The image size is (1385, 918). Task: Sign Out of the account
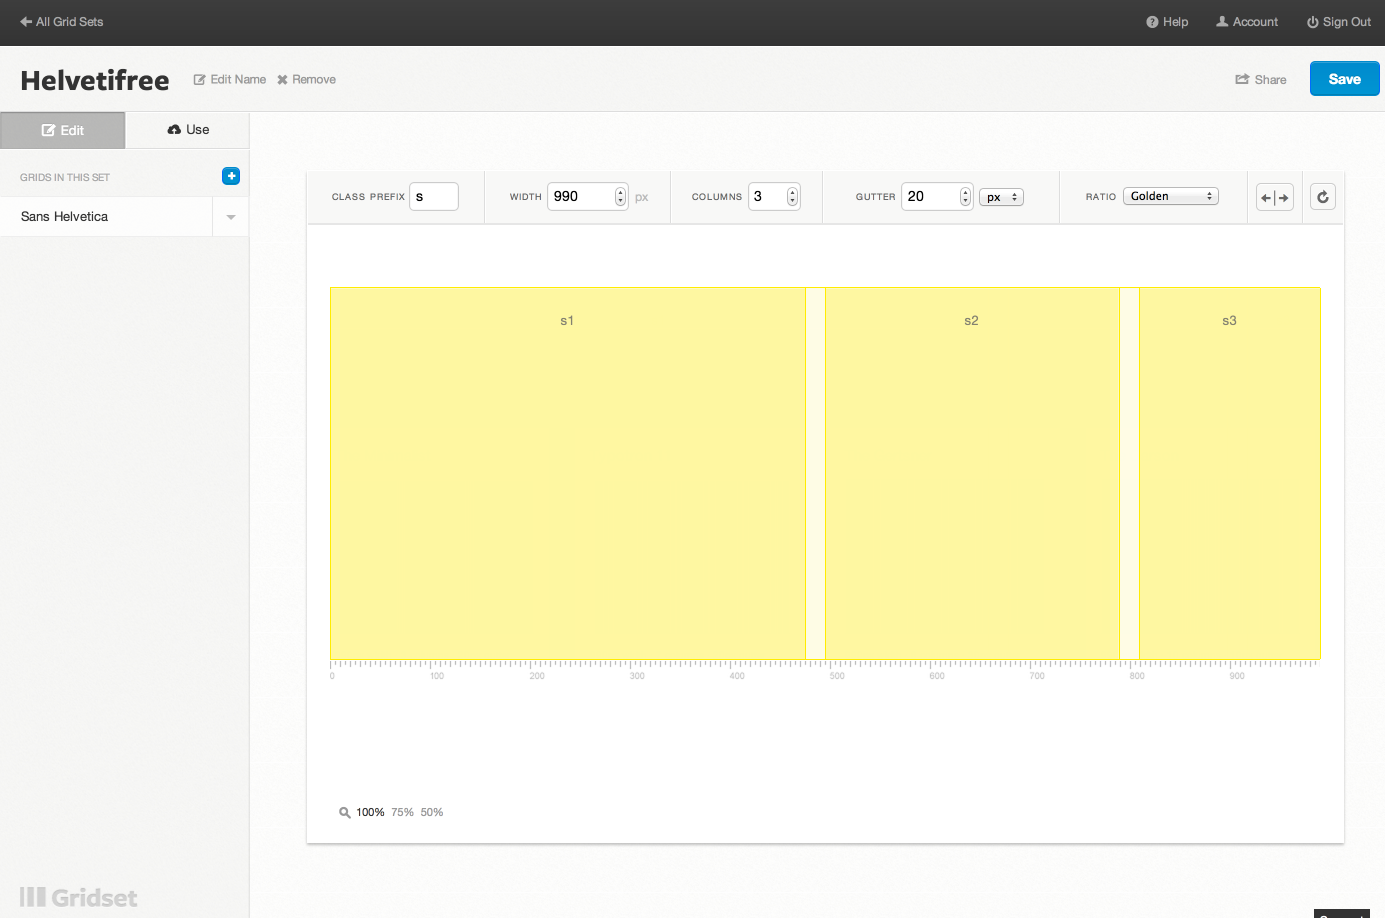1338,22
